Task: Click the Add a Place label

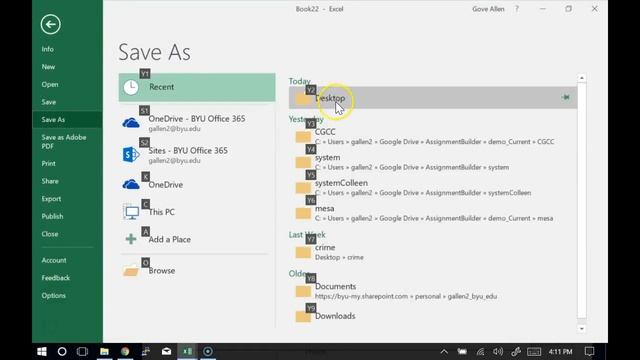Action: click(x=169, y=240)
